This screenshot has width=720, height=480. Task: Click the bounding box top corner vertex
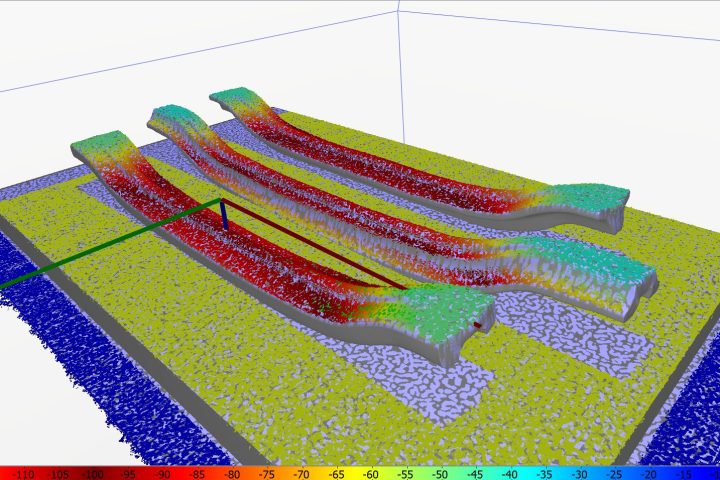tap(398, 12)
